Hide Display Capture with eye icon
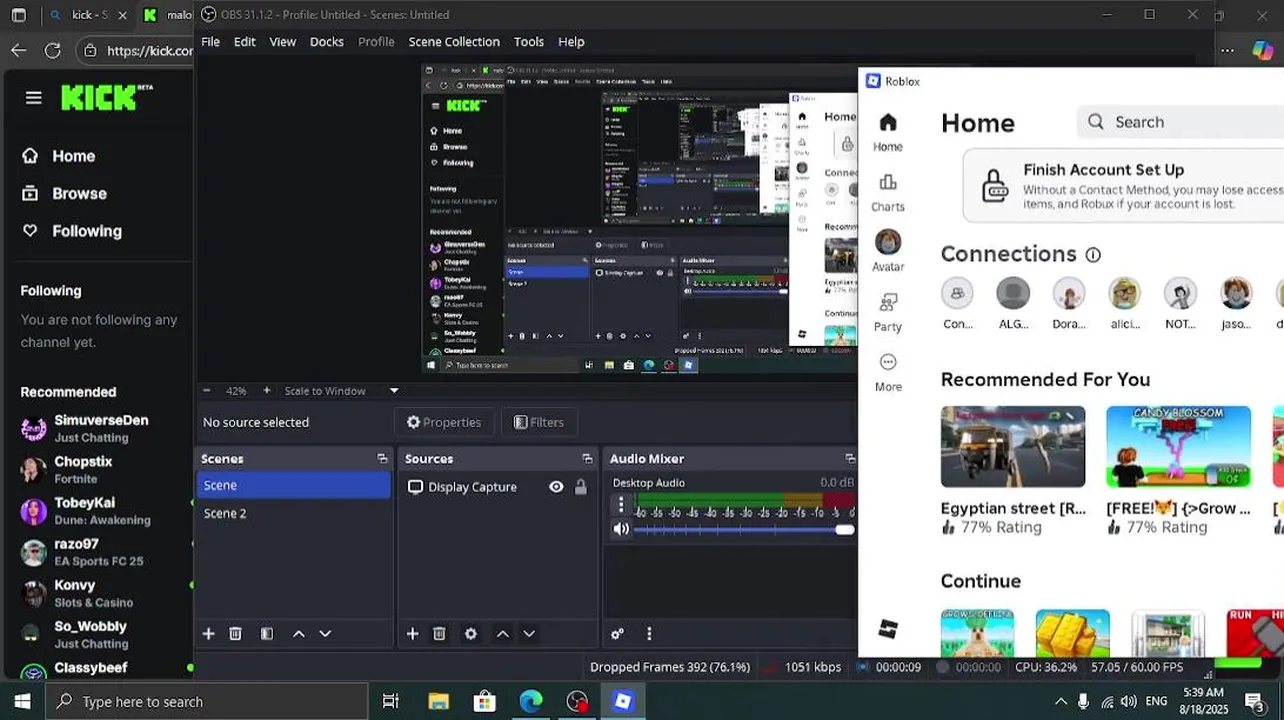Screen dimensions: 1284x720 point(556,487)
